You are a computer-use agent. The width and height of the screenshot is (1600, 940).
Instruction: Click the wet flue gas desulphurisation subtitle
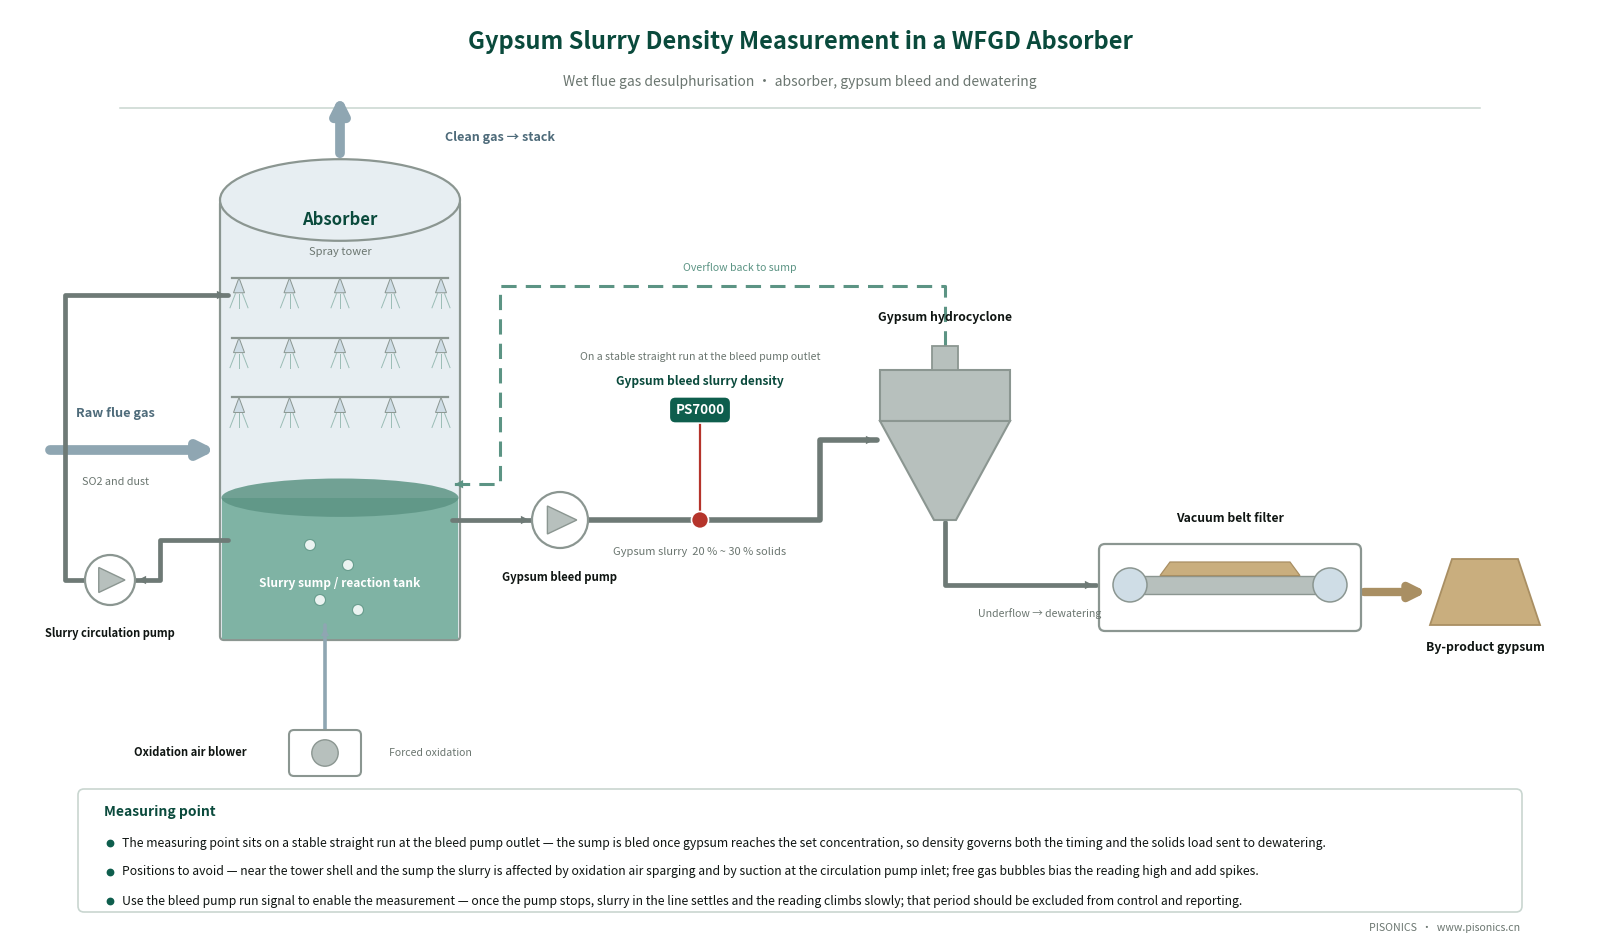(x=800, y=81)
